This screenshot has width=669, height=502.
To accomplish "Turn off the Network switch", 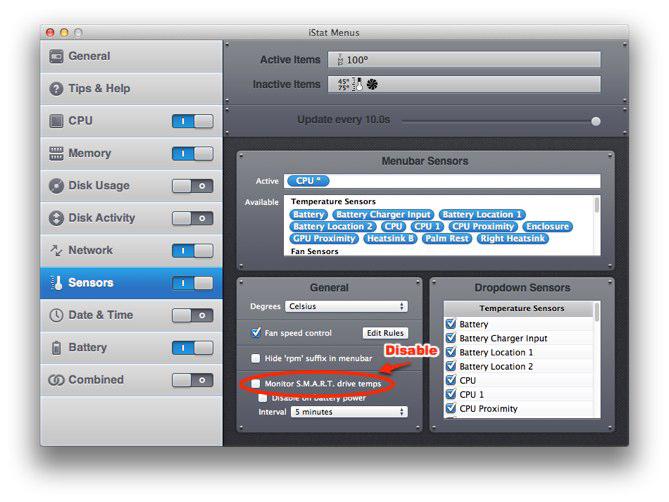I will pos(192,251).
